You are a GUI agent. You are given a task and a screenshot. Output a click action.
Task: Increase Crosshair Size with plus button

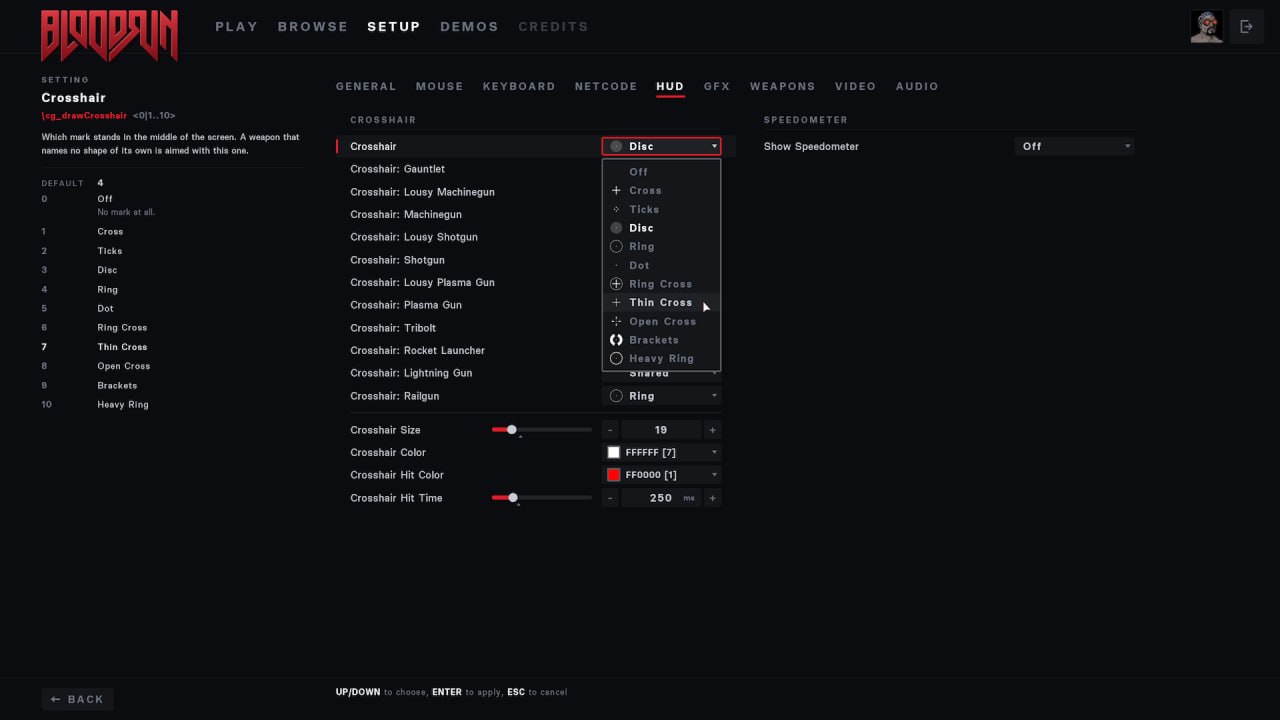click(712, 430)
